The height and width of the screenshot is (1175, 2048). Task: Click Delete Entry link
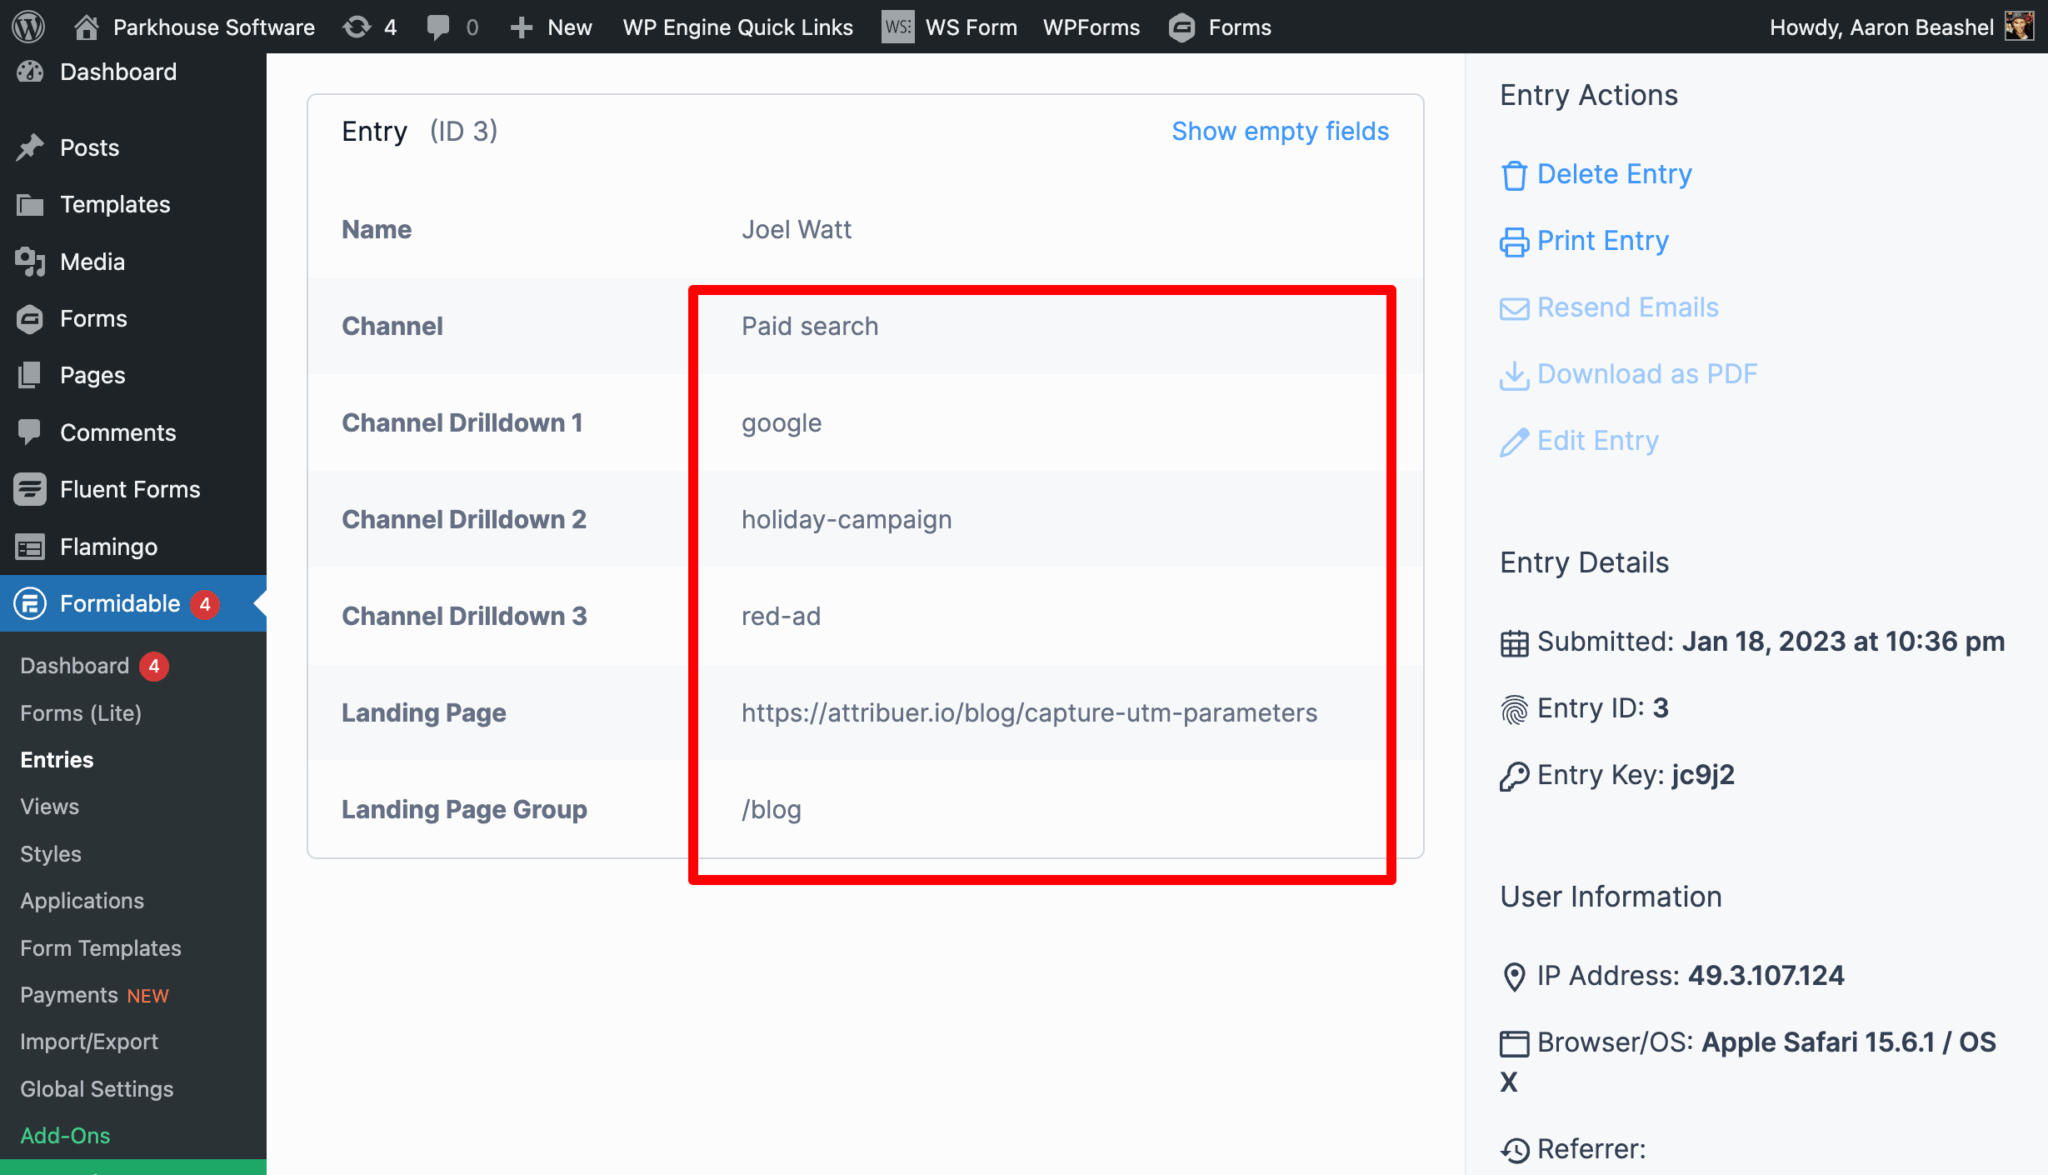(x=1614, y=174)
